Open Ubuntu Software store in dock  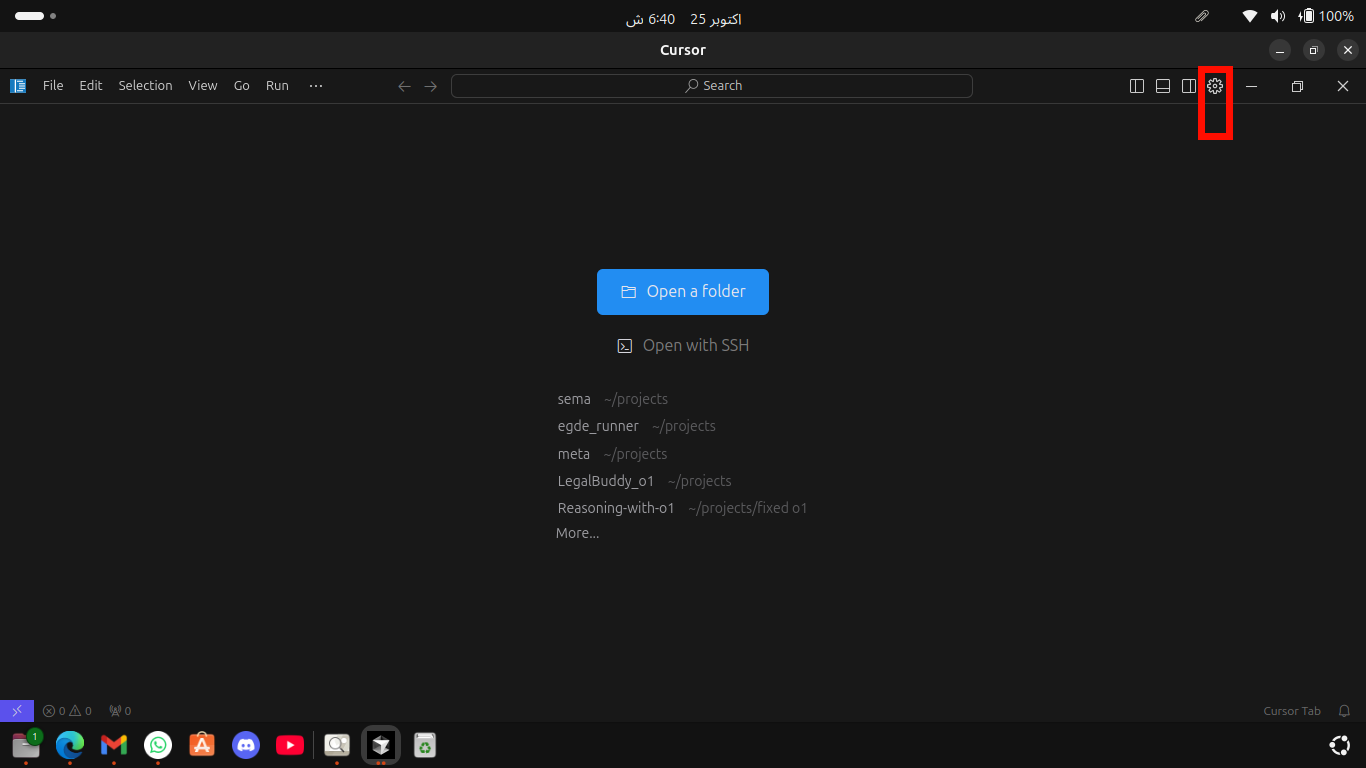point(202,745)
